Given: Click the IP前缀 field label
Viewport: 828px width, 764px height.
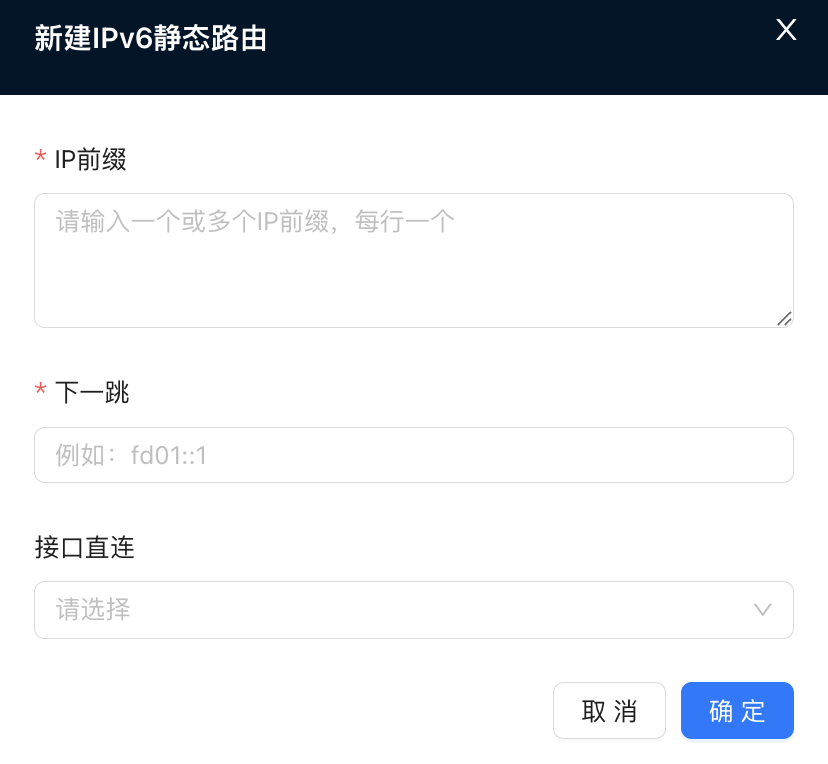Looking at the screenshot, I should click(90, 159).
